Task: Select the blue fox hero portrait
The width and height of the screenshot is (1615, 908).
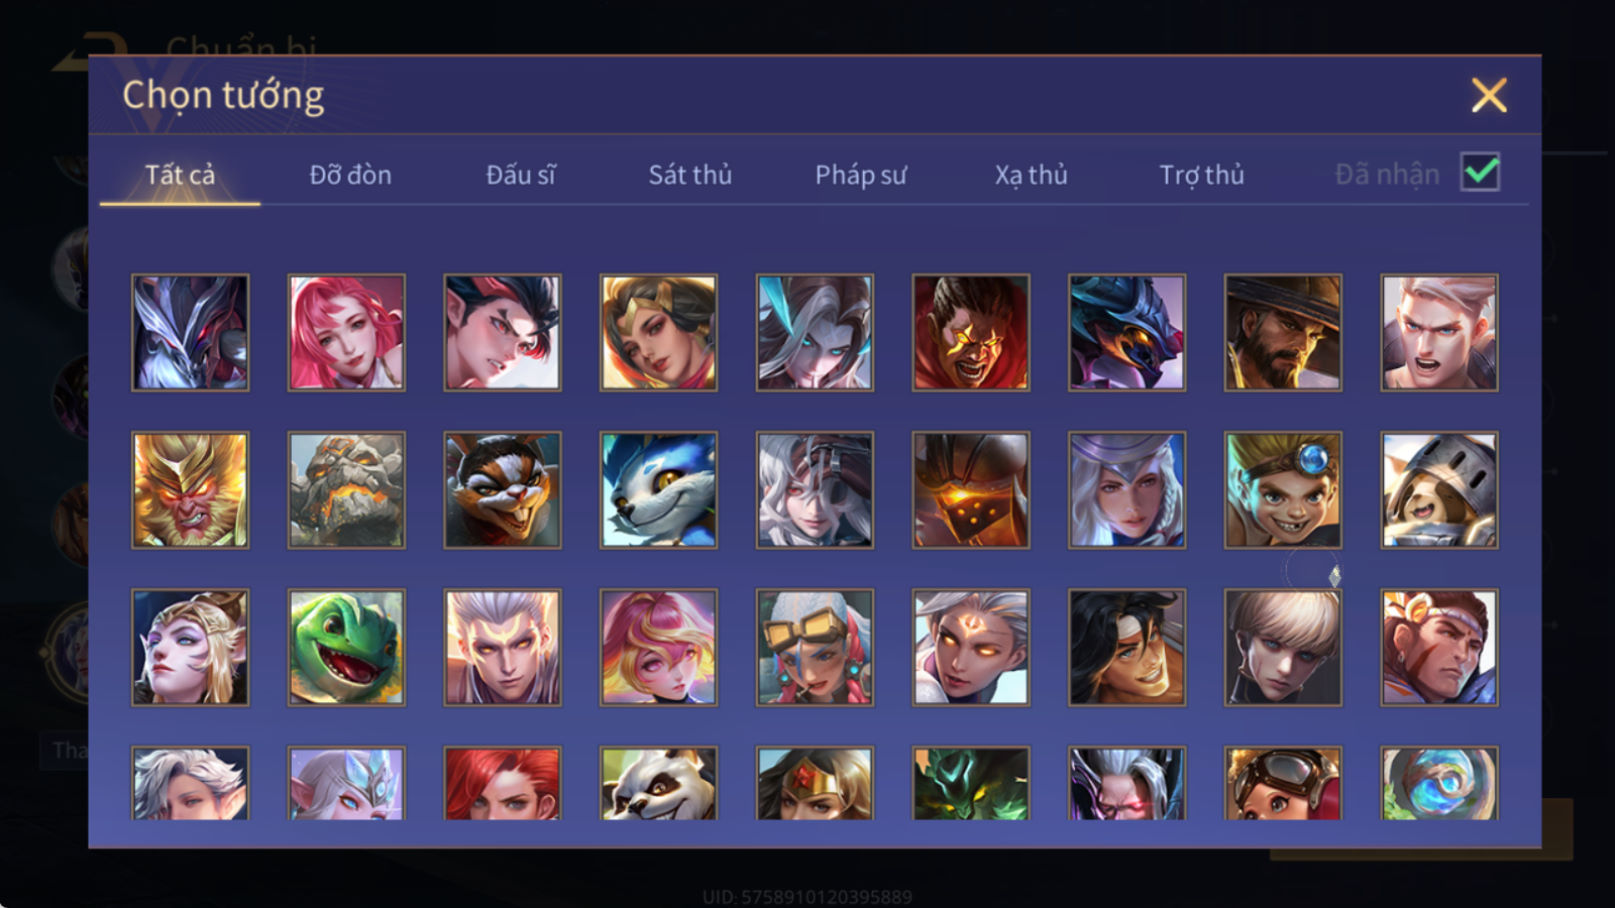Action: (658, 490)
